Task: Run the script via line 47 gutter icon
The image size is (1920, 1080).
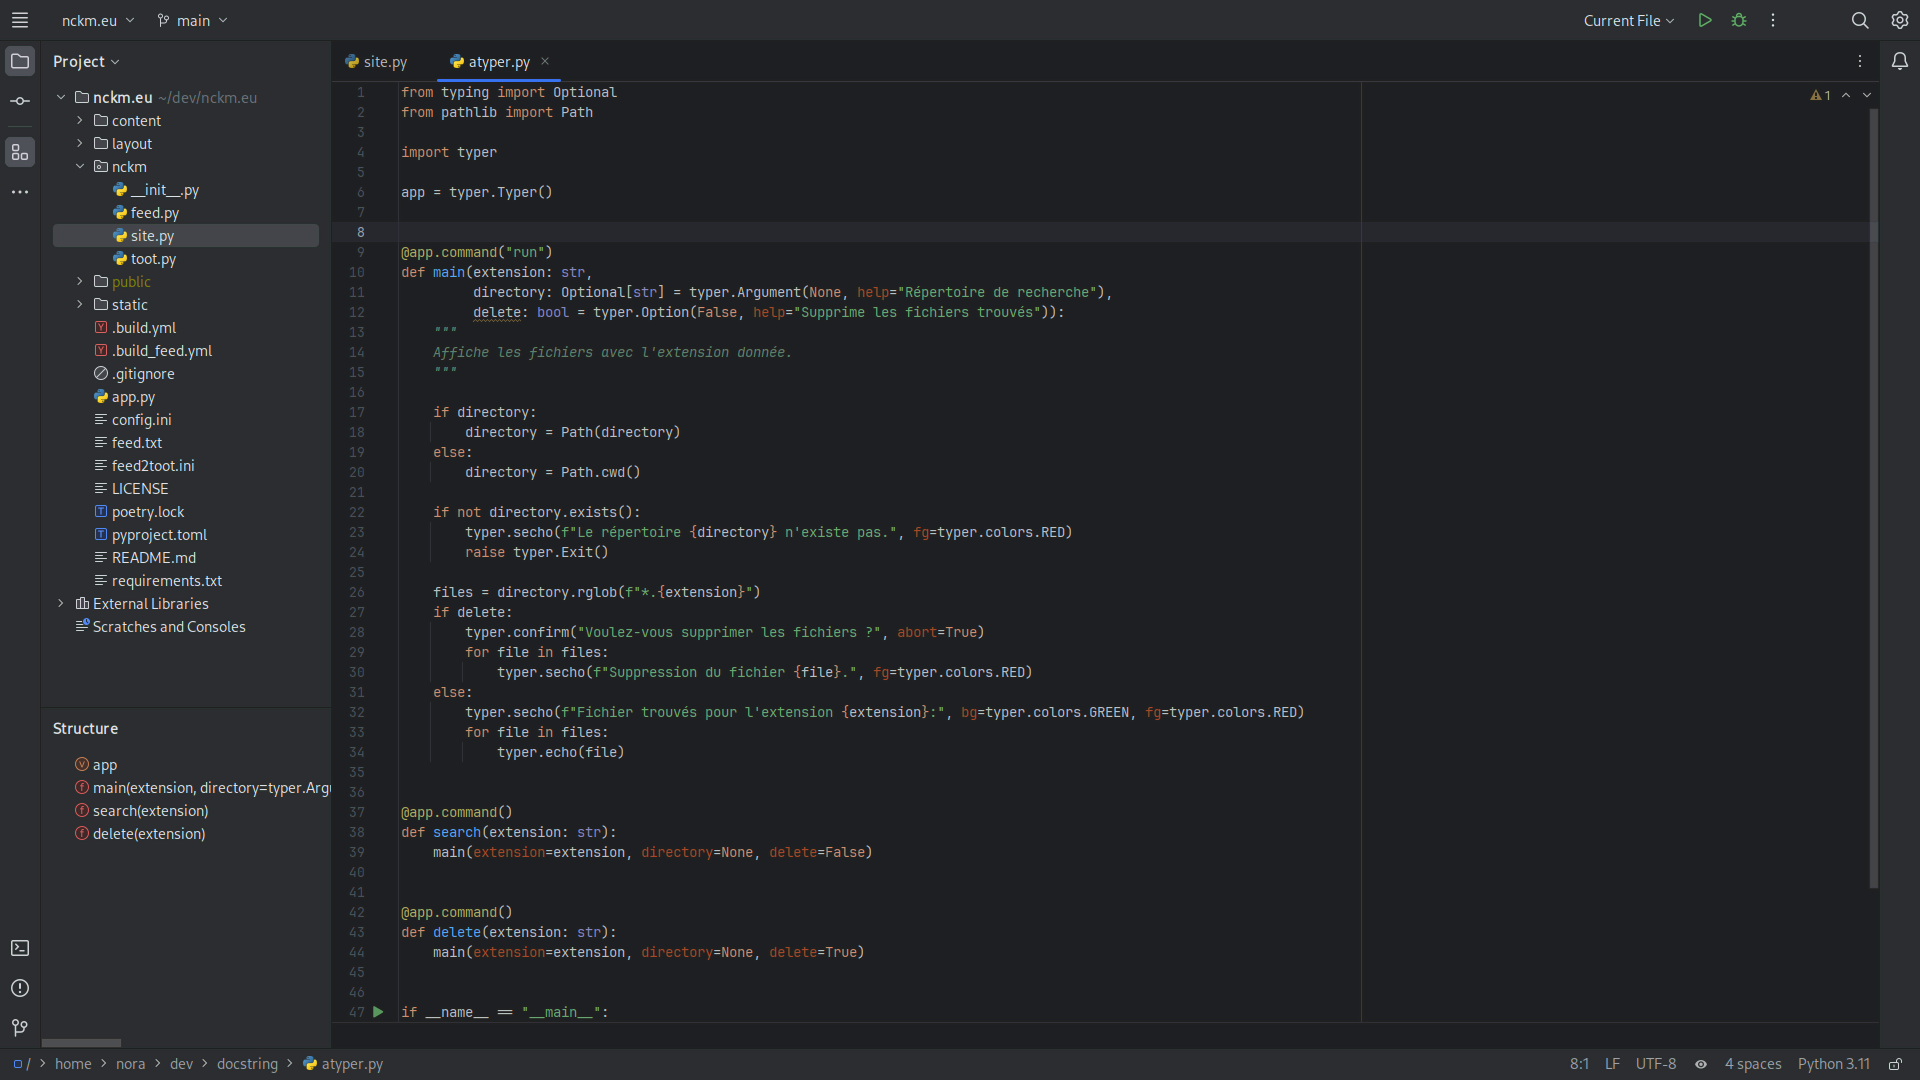Action: pos(378,1012)
